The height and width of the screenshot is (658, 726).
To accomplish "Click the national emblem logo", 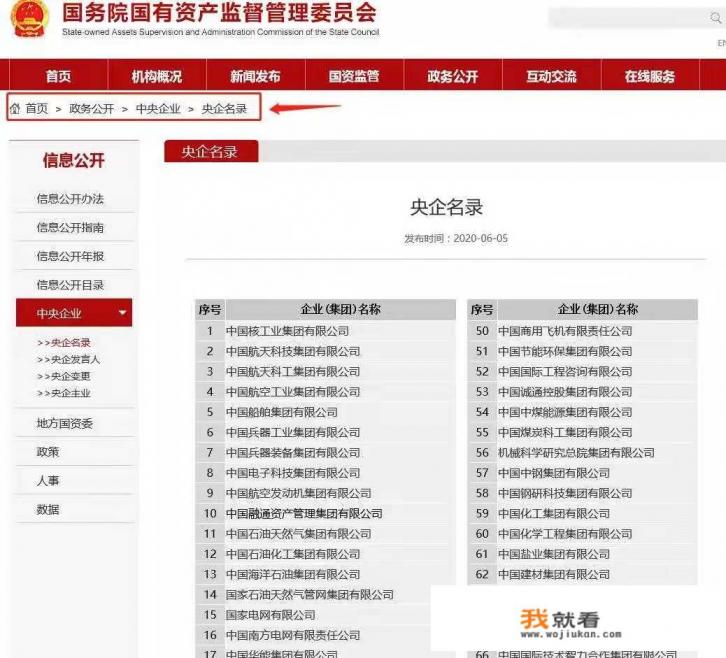I will pos(28,20).
